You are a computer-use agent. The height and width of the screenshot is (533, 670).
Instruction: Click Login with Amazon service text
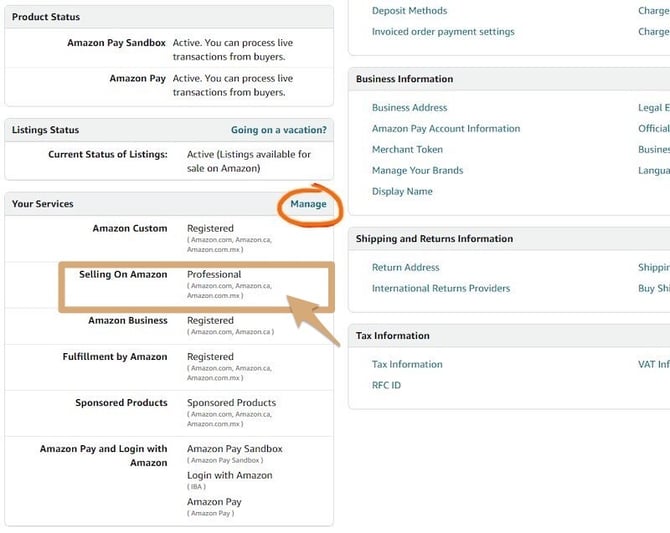coord(229,475)
